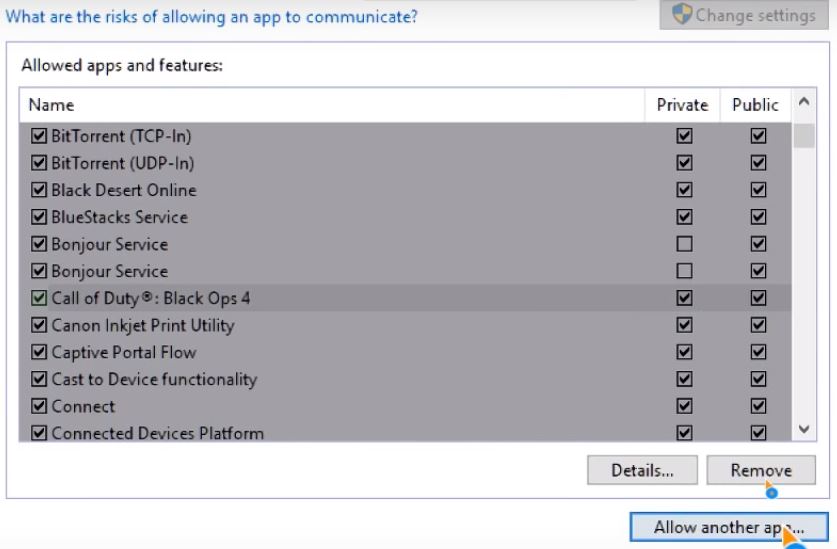The height and width of the screenshot is (549, 837).
Task: Toggle Private for BitTorrent (UDP-In)
Action: pyautogui.click(x=684, y=162)
